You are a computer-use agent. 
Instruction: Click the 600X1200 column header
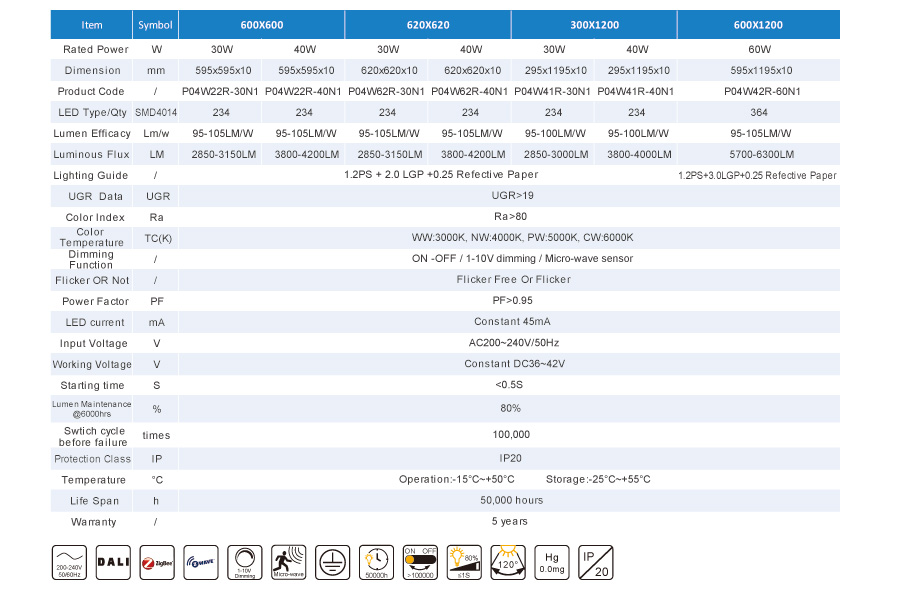click(758, 25)
